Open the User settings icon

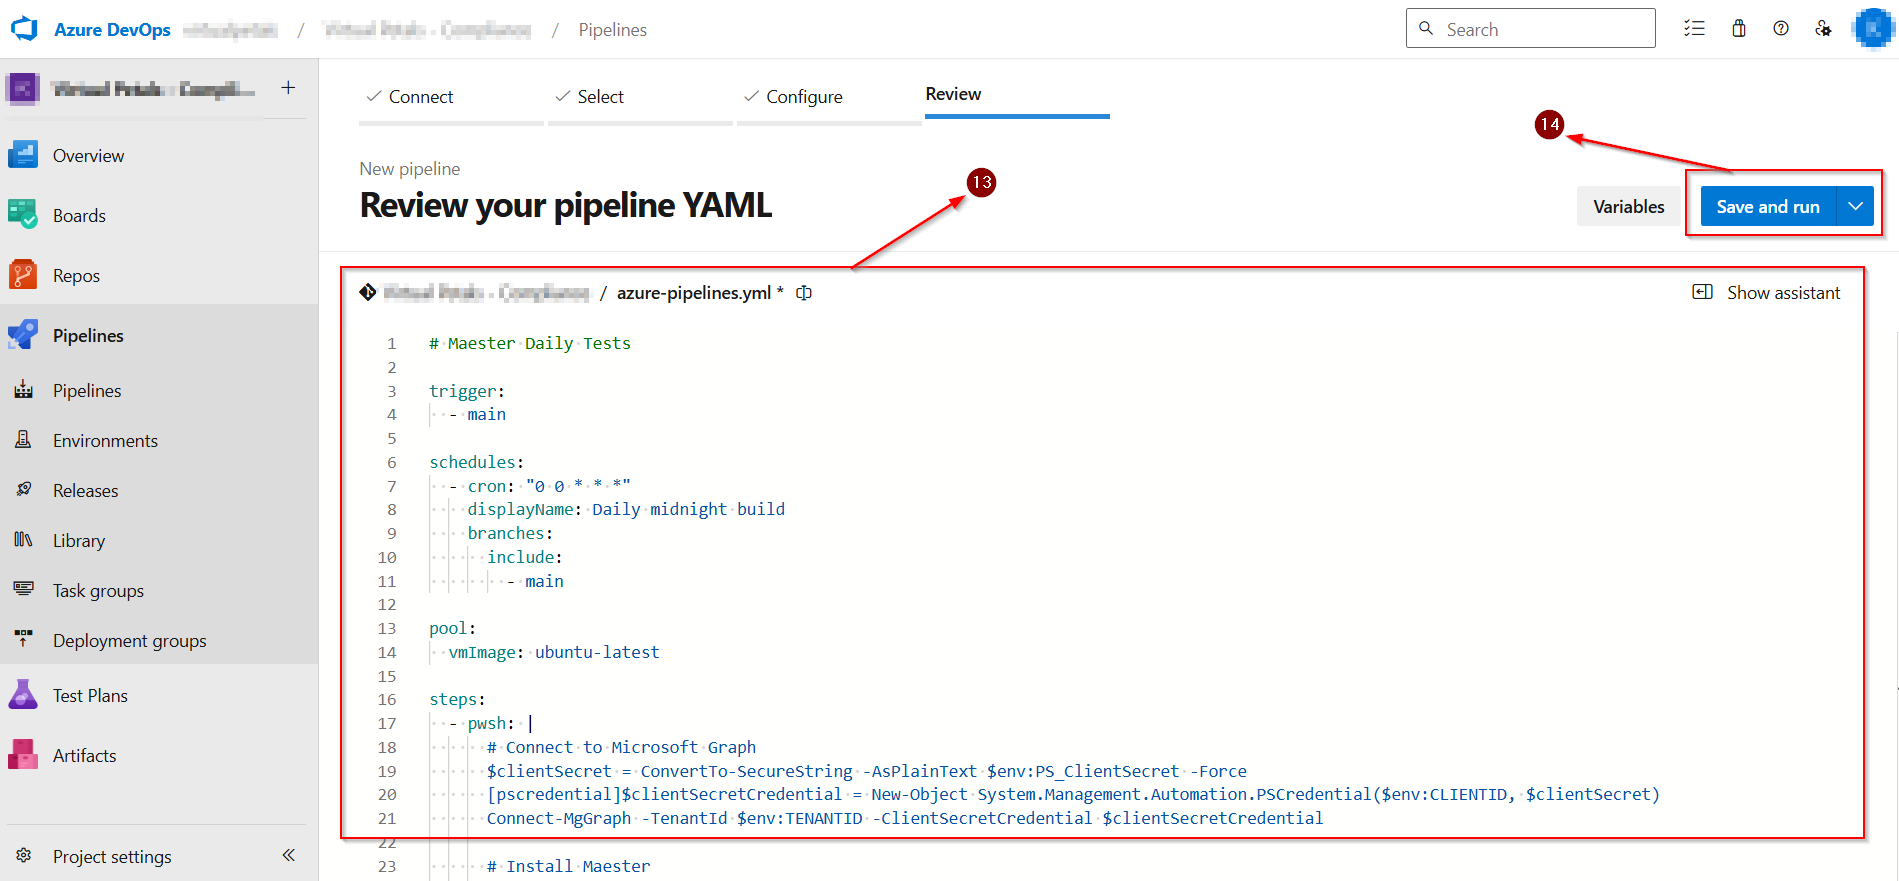pyautogui.click(x=1824, y=28)
